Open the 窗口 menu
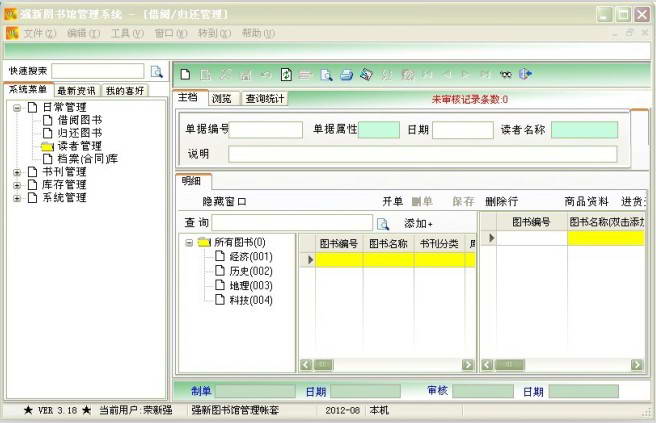656x423 pixels. [x=171, y=33]
